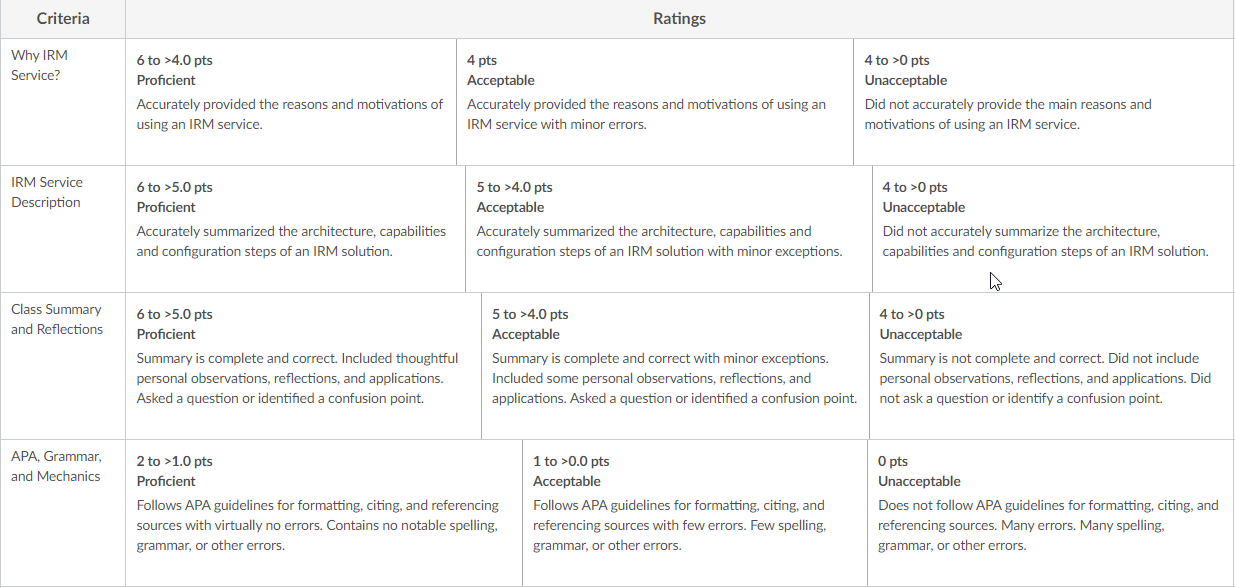Screen dimensions: 1235x588
Task: Click the Why IRM Service? criterion
Action: [x=63, y=102]
